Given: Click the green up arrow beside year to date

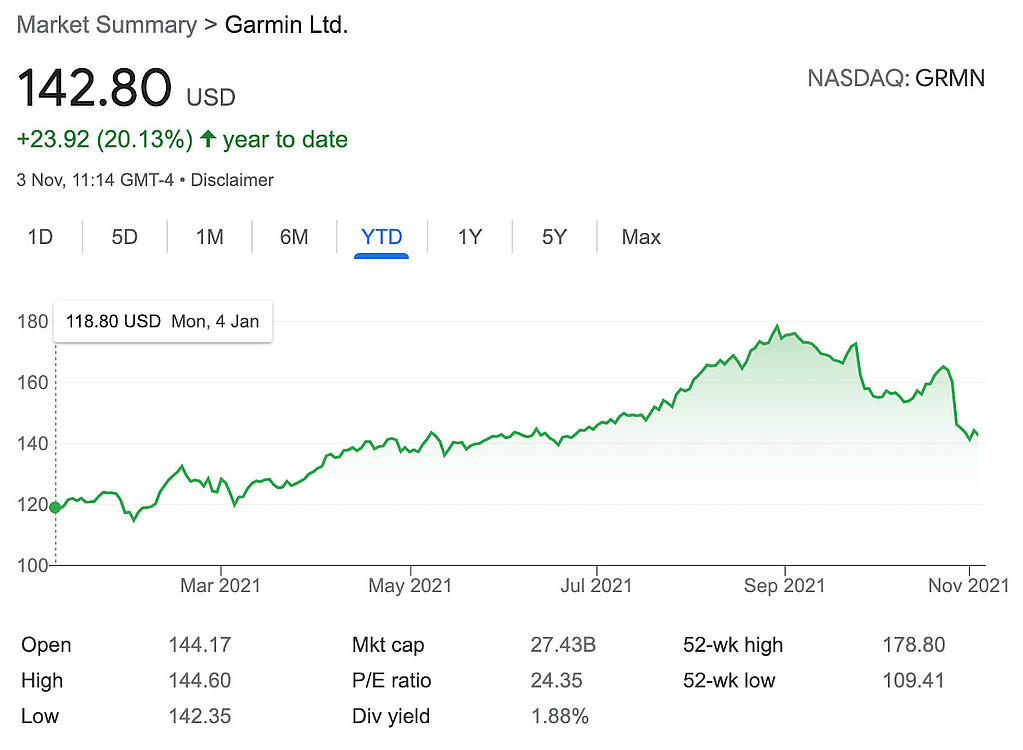Looking at the screenshot, I should [208, 140].
